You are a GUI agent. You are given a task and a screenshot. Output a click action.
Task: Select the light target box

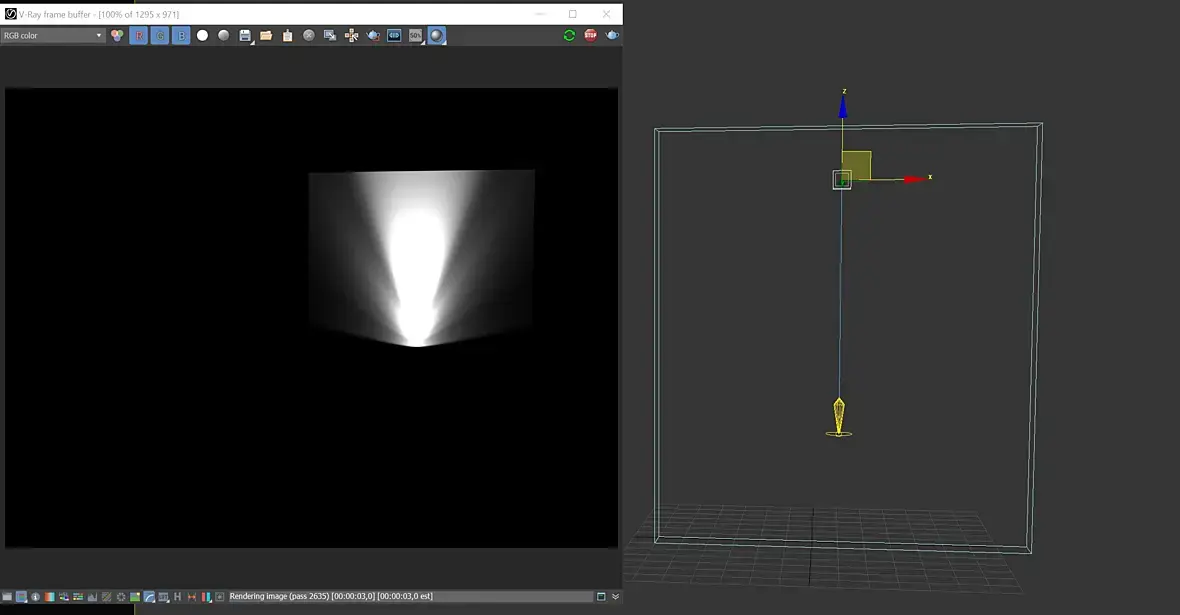coord(842,180)
